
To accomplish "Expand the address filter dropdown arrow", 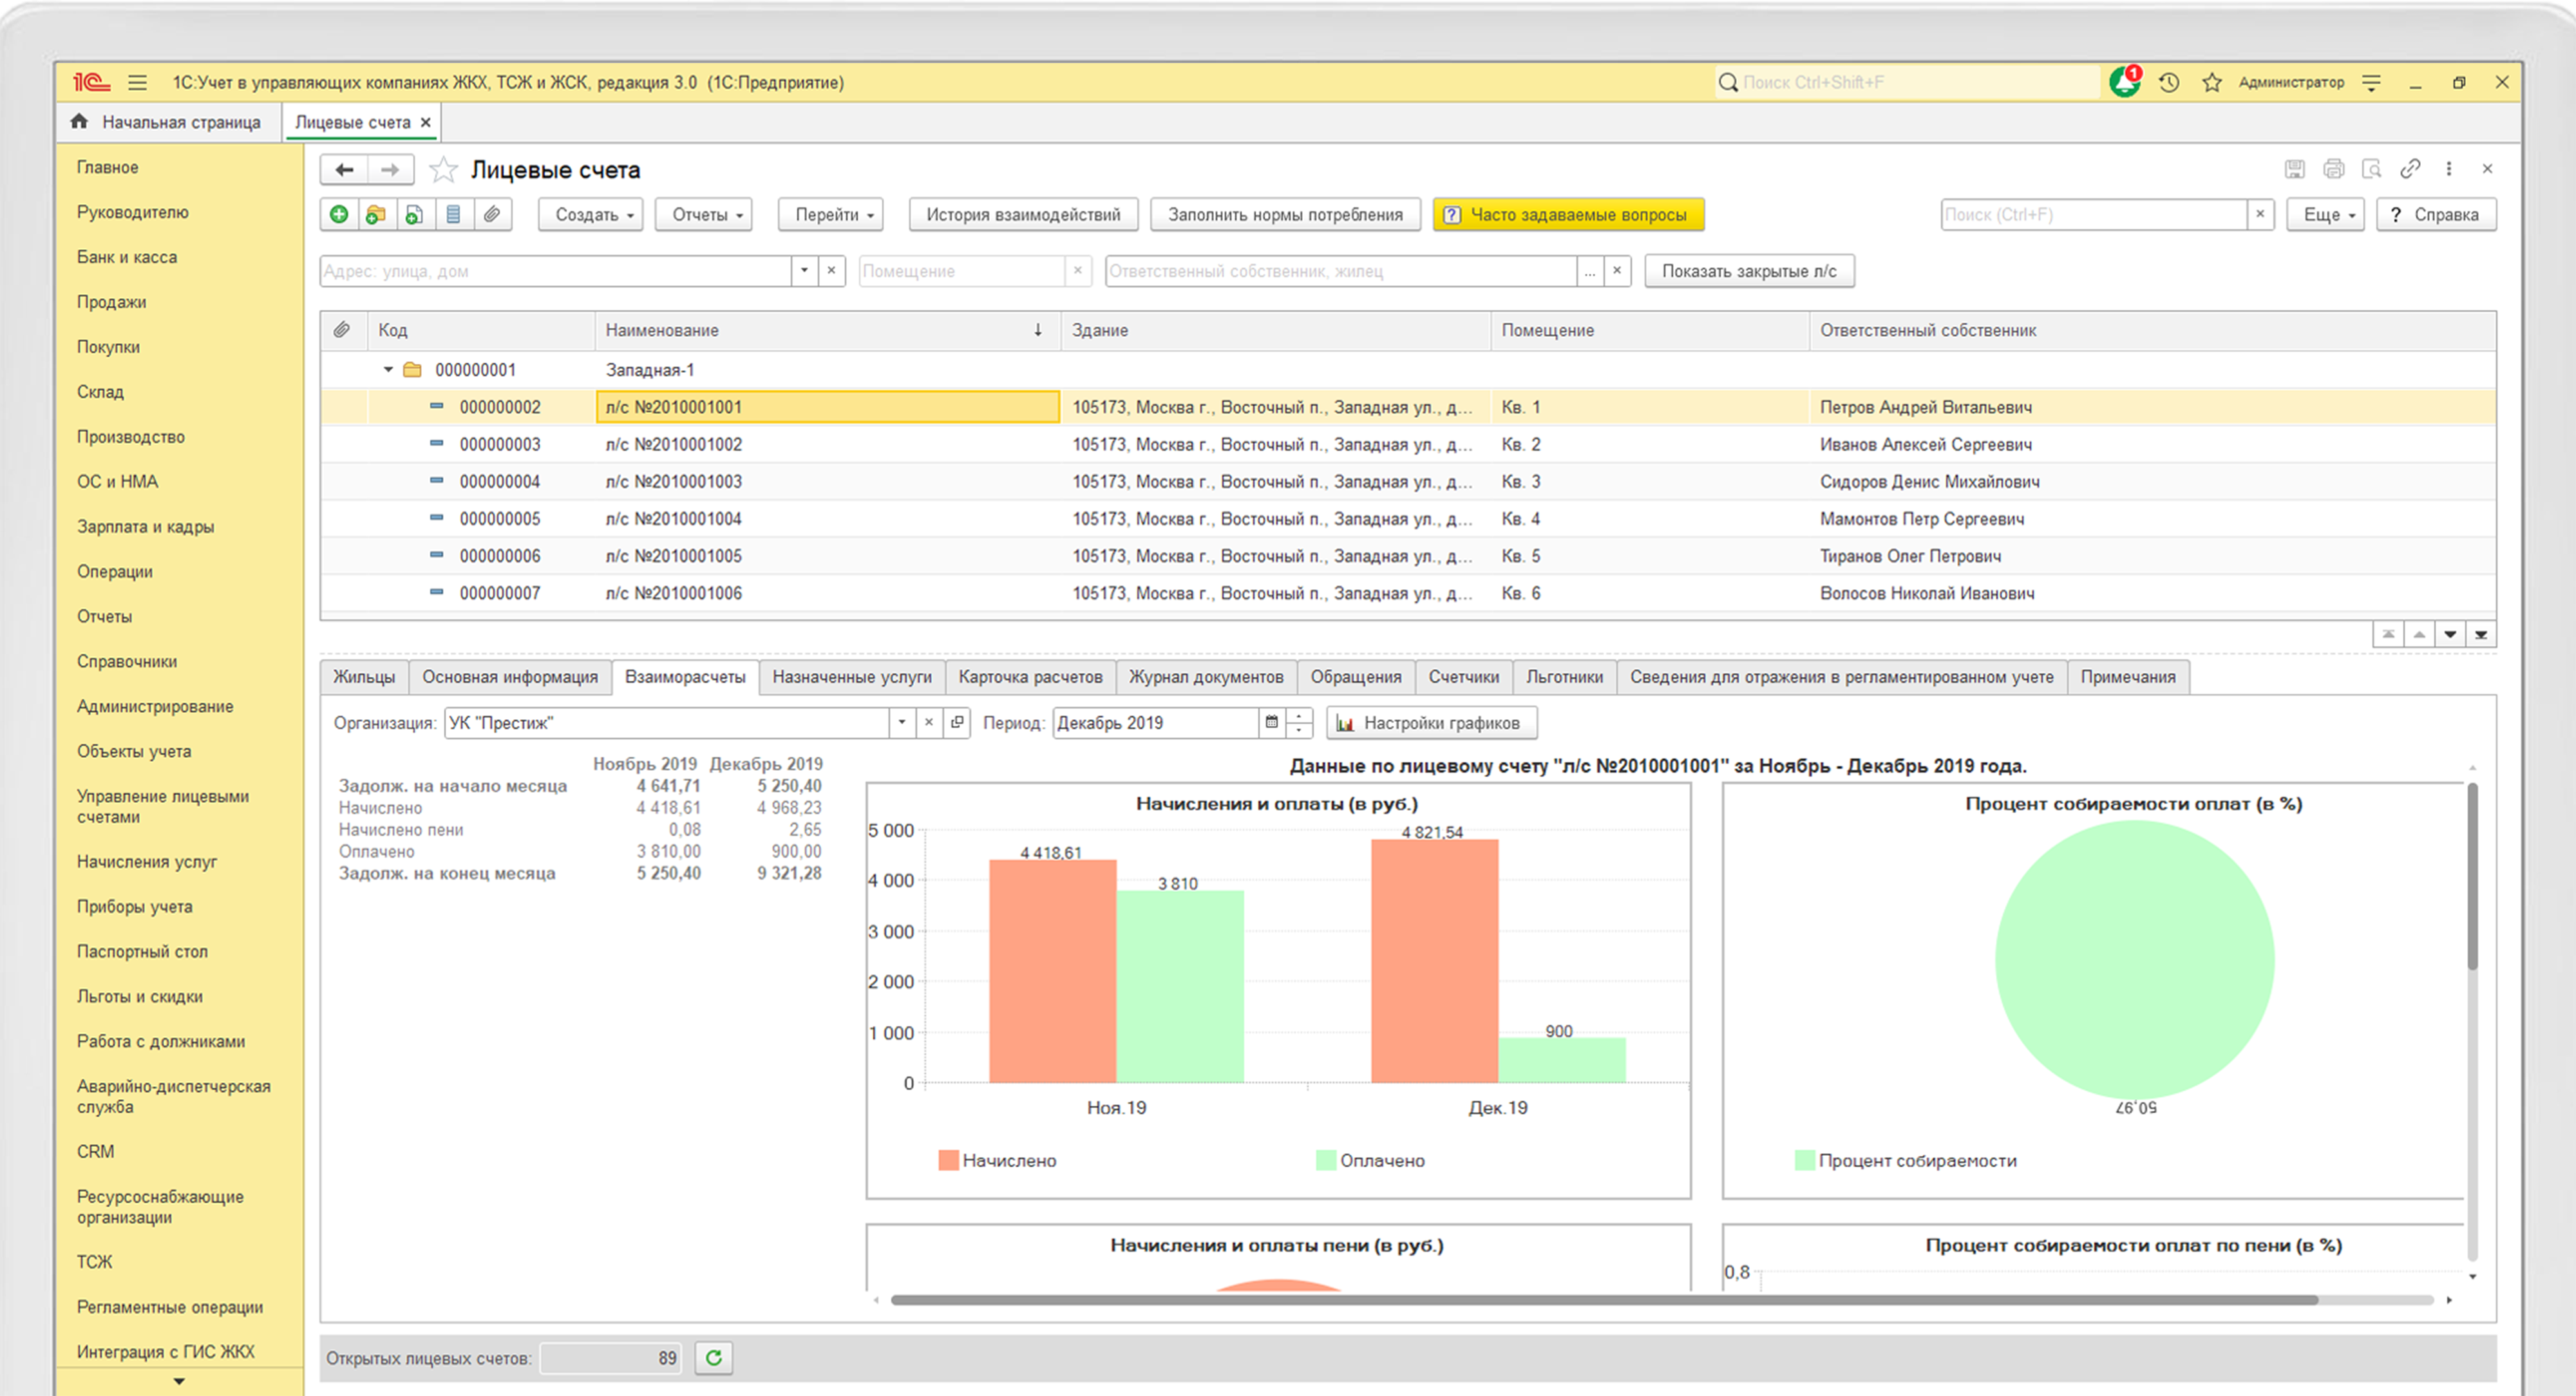I will (x=804, y=271).
